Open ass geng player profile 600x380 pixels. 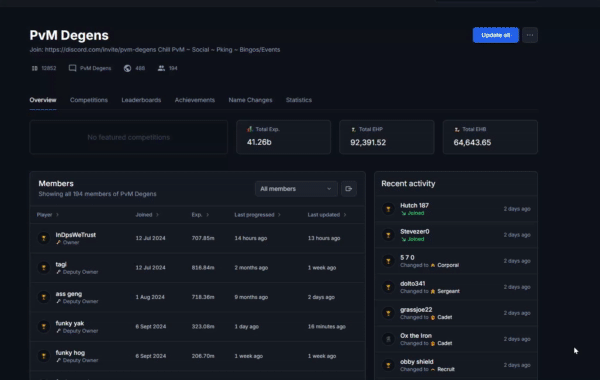[x=68, y=294]
